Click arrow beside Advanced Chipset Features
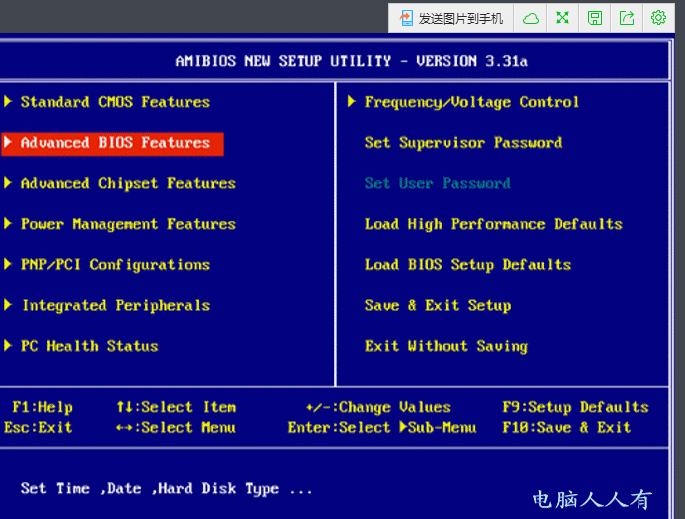The height and width of the screenshot is (519, 685). 8,183
